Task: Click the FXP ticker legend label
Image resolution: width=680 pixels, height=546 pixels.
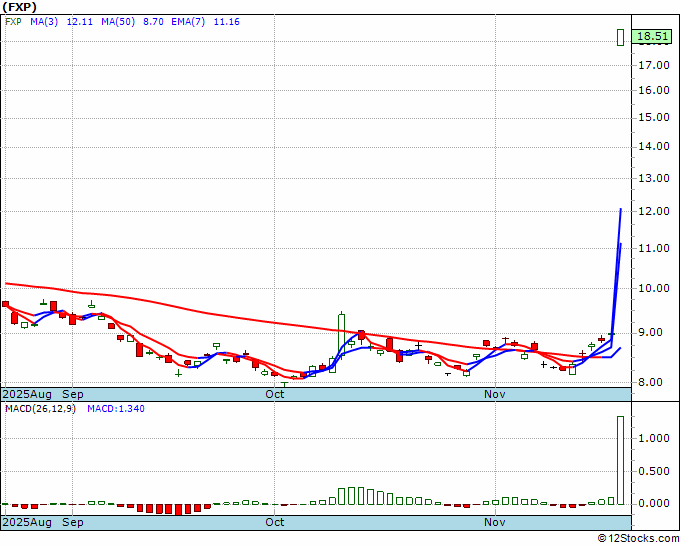Action: [13, 22]
